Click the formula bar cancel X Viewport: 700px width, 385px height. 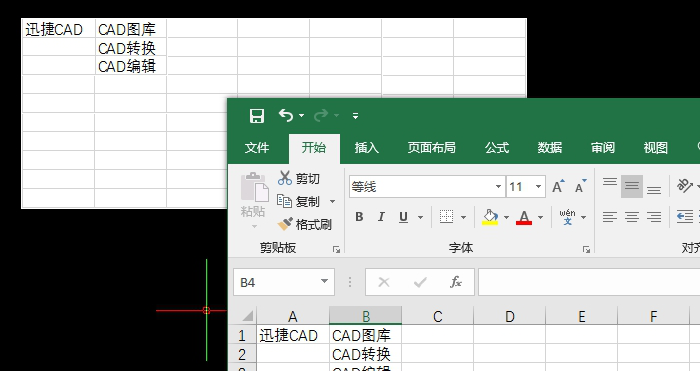(x=383, y=282)
